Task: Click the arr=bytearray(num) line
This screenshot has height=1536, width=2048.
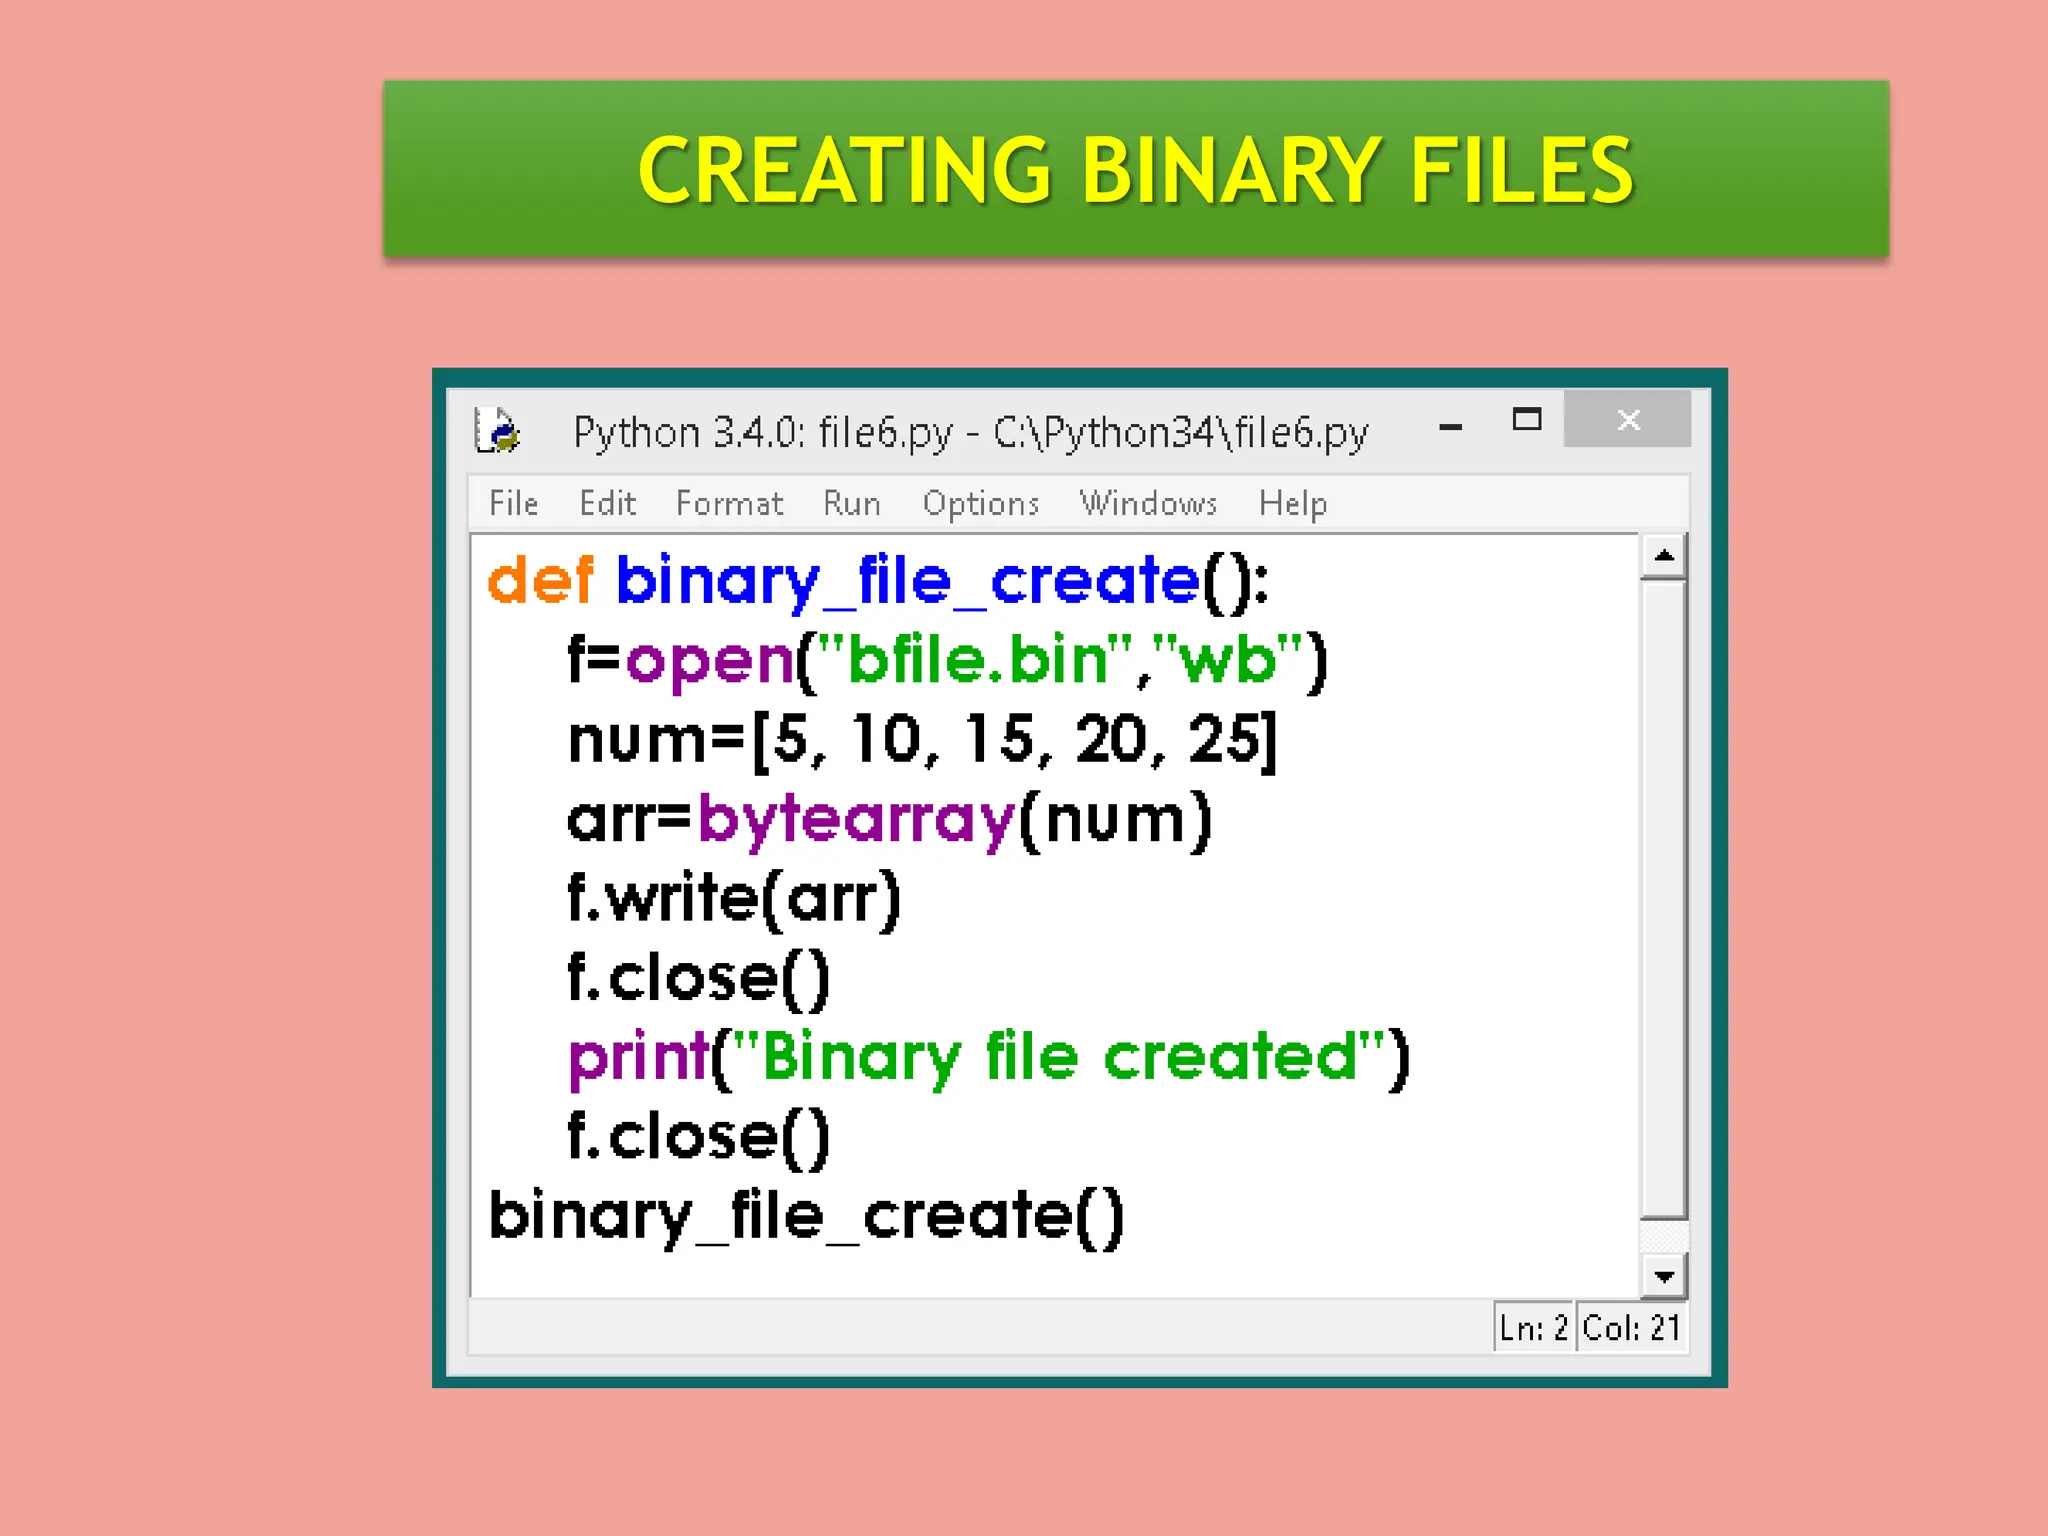Action: point(889,820)
